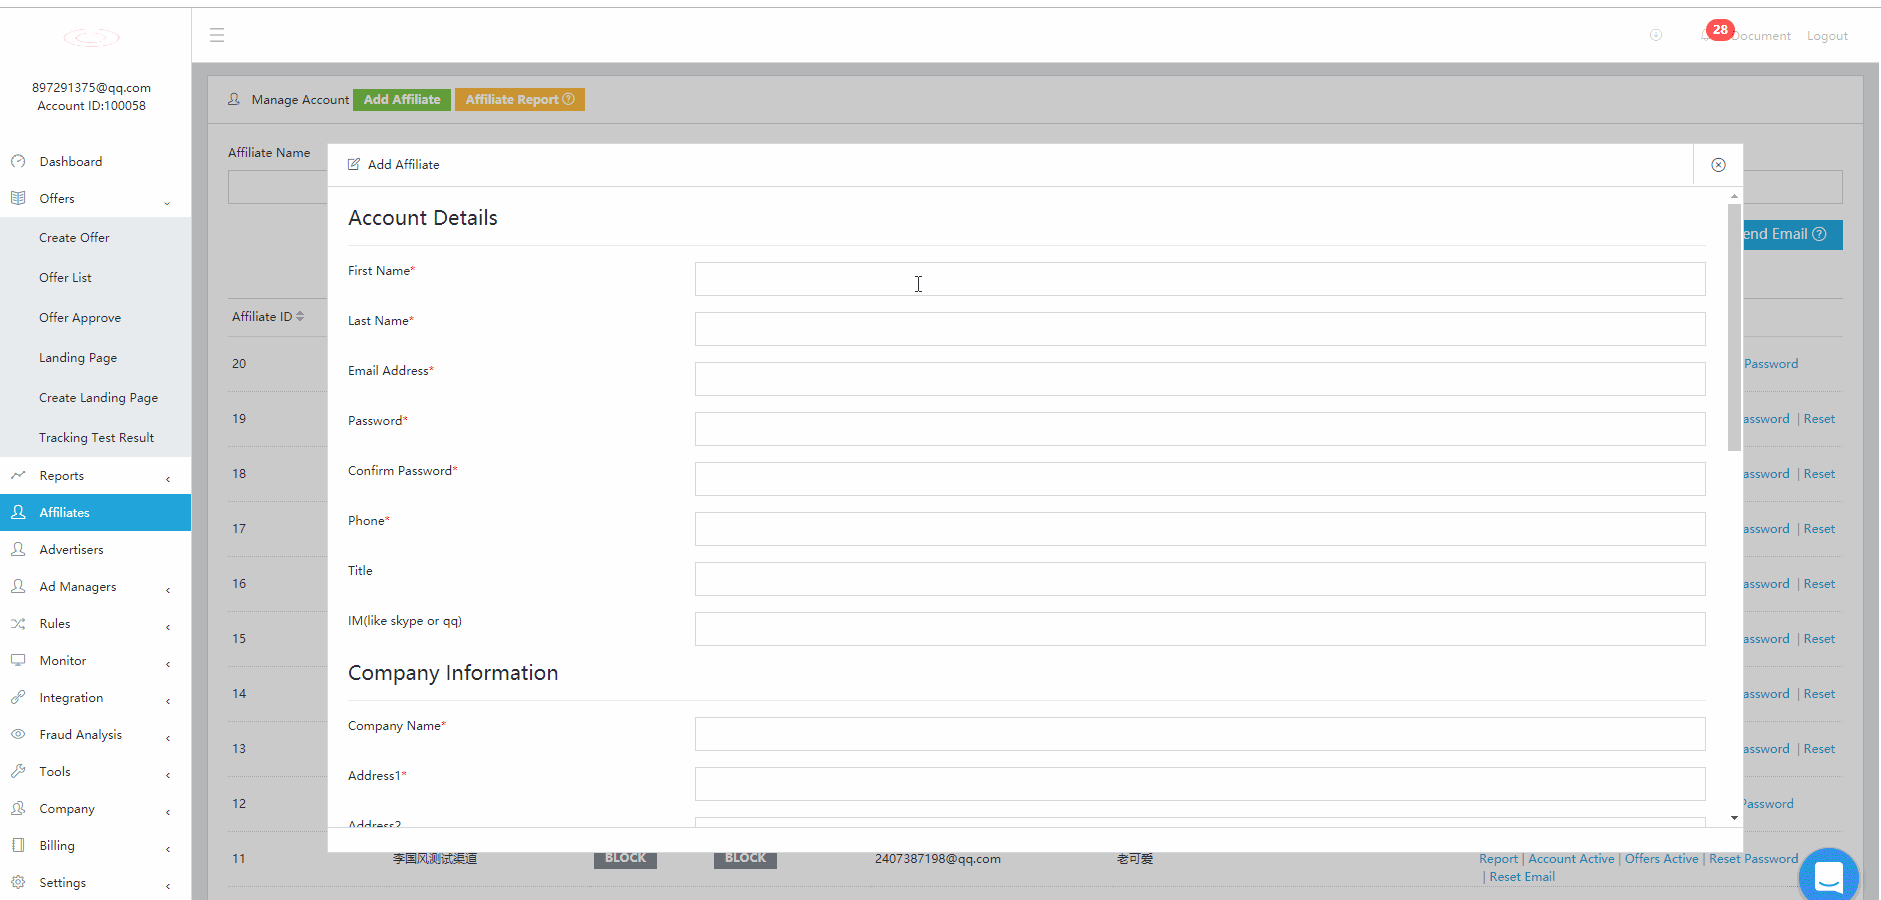Close the Add Affiliate dialog
Screen dimensions: 1881x900
coord(1718,165)
